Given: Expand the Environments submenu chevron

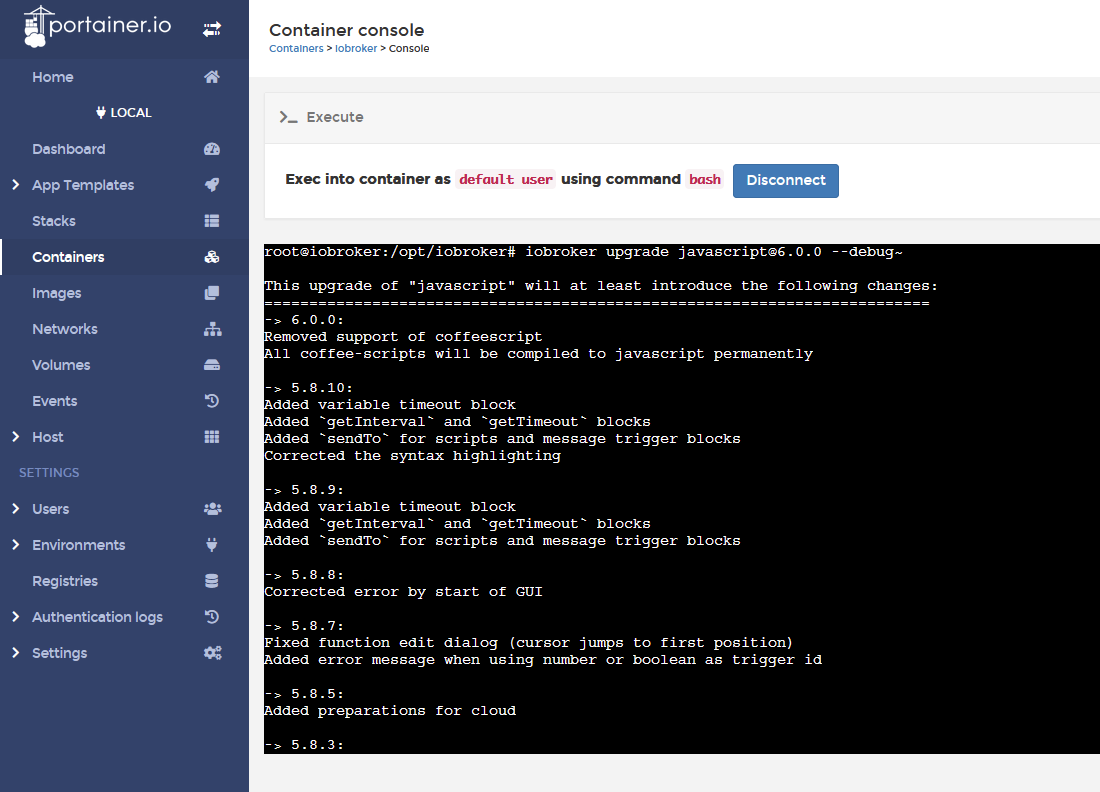Looking at the screenshot, I should tap(15, 544).
